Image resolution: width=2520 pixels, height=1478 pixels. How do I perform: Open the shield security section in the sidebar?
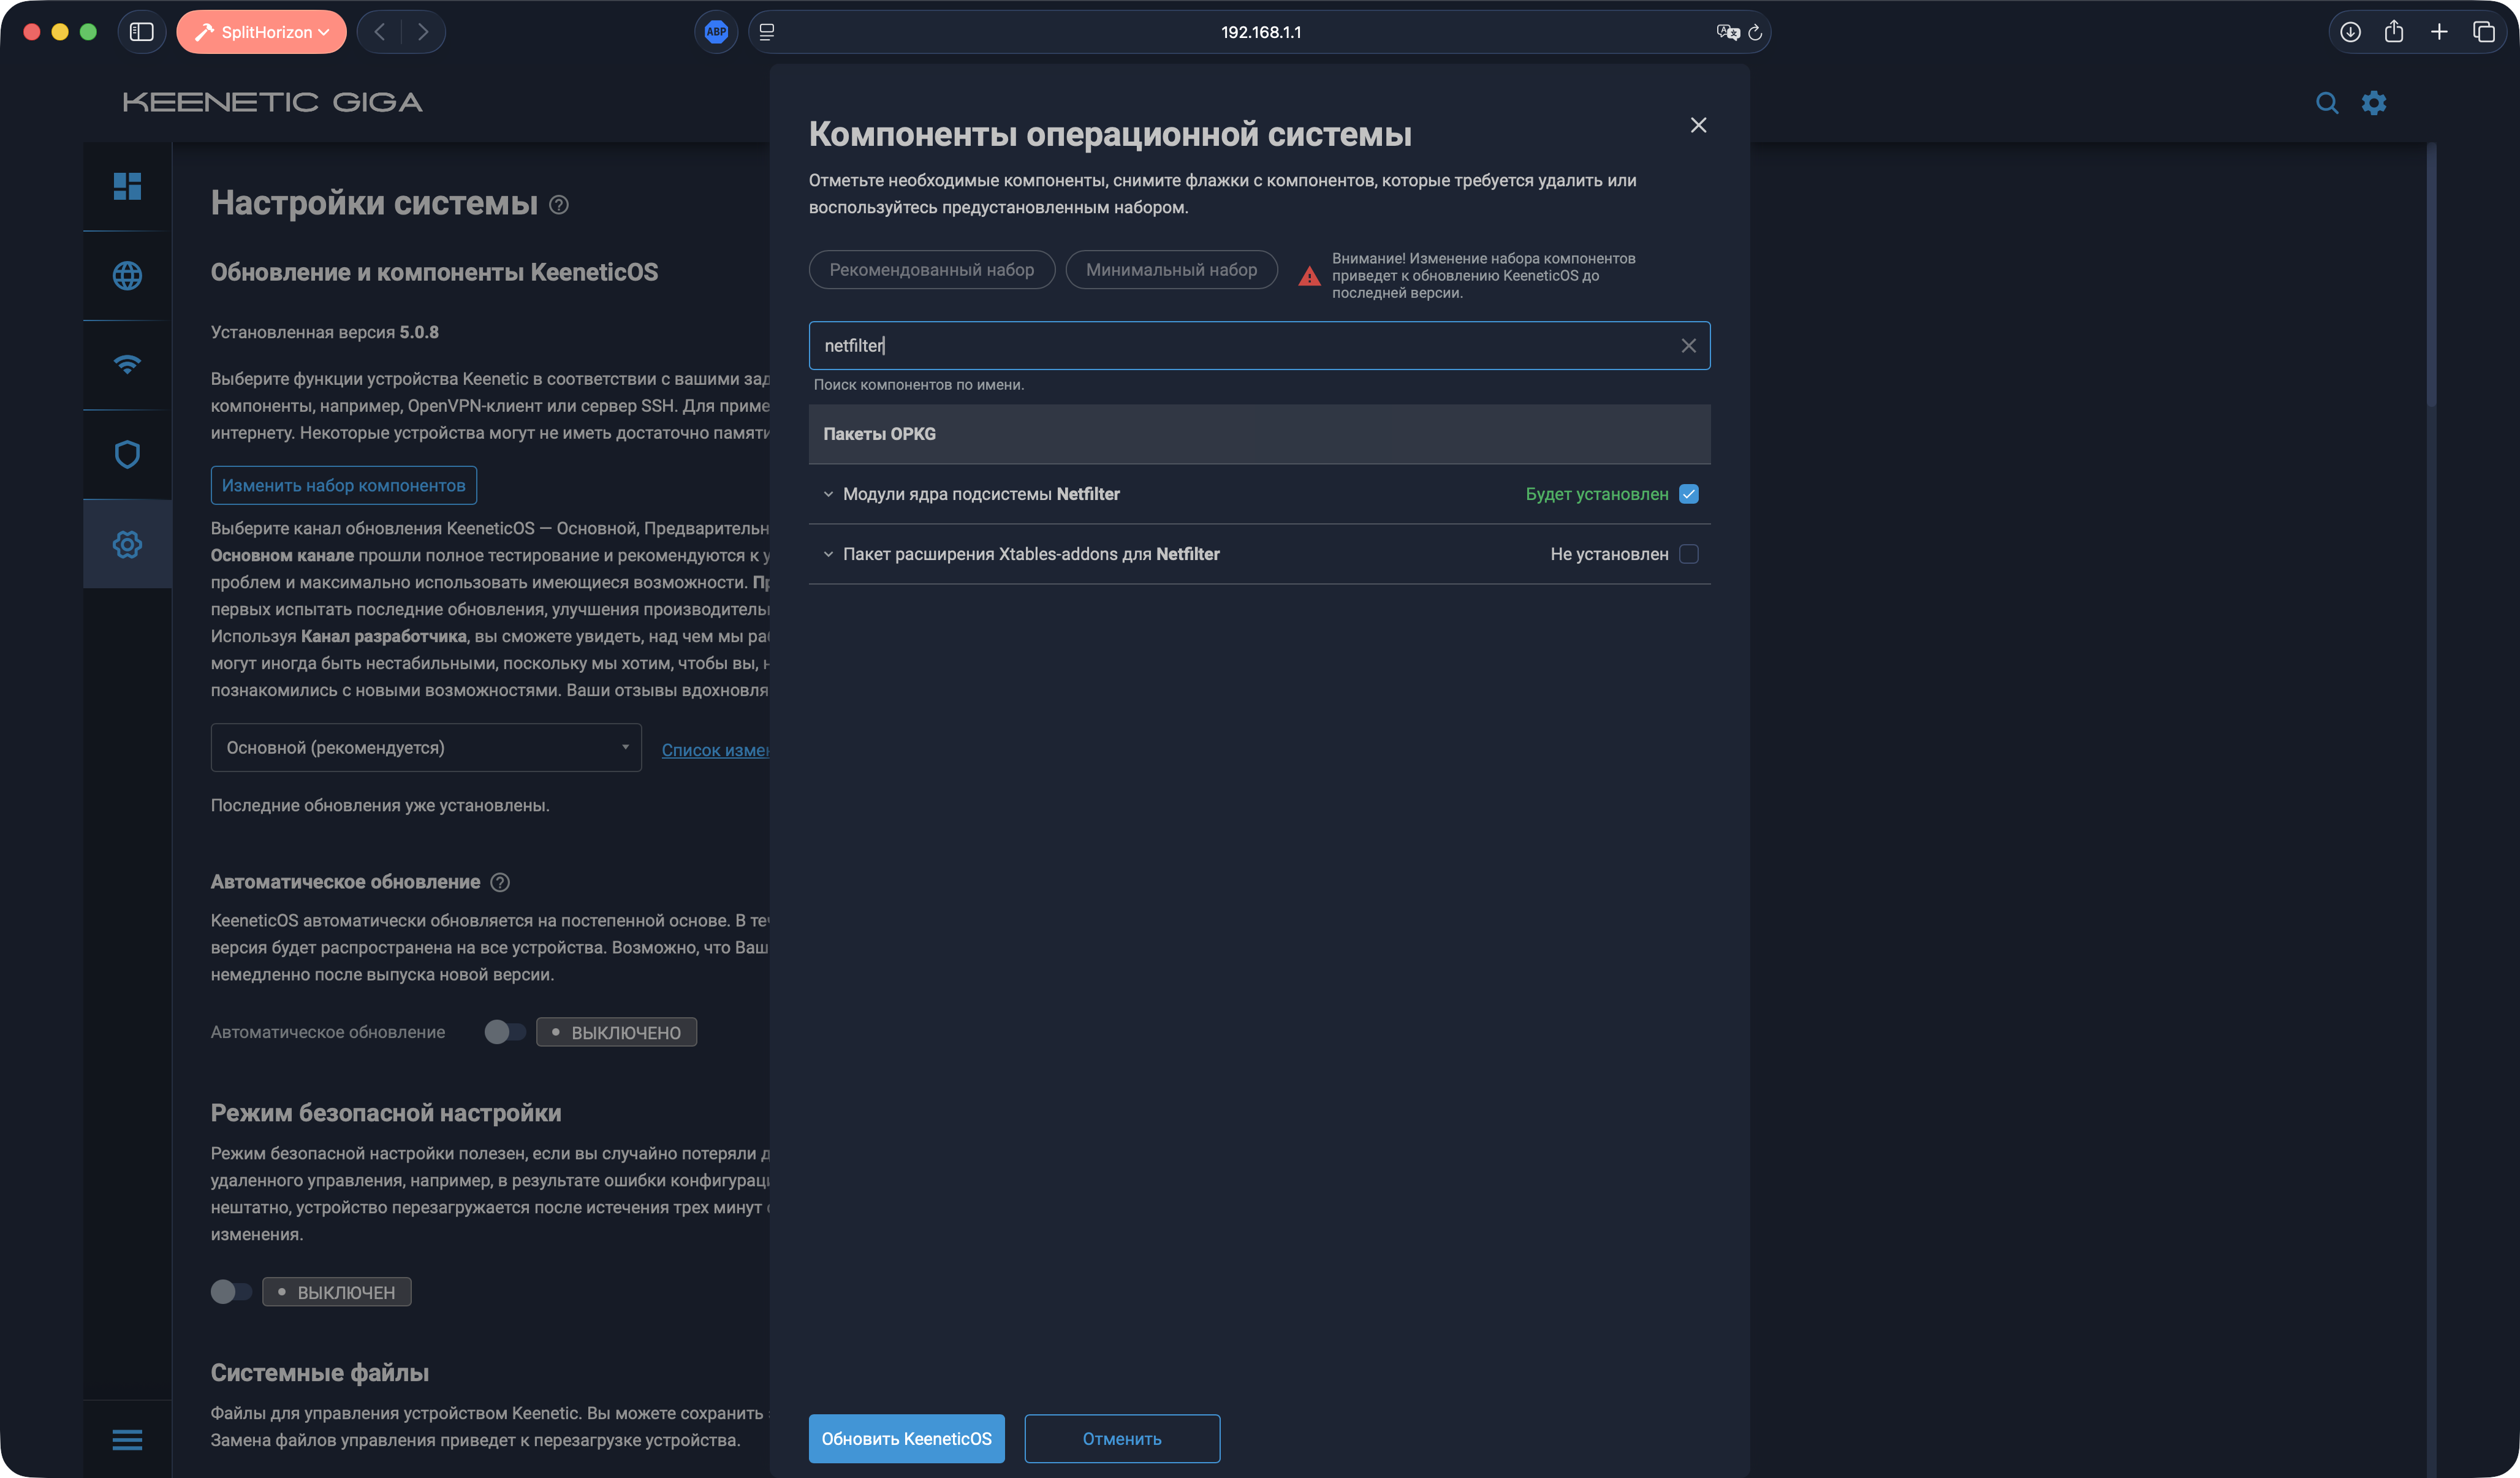pos(127,454)
